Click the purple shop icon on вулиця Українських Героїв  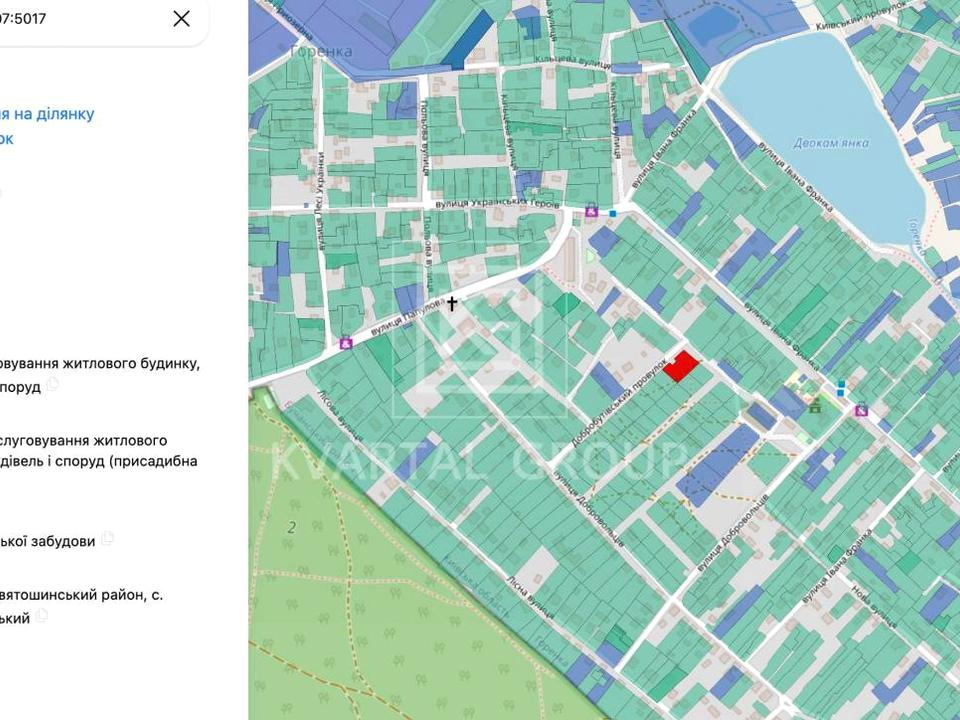point(591,212)
